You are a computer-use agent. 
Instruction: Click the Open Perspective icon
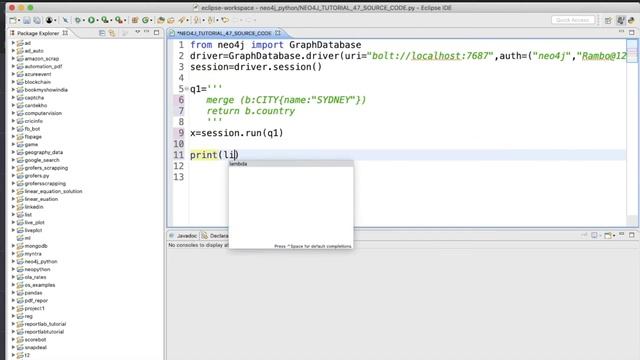tap(609, 20)
